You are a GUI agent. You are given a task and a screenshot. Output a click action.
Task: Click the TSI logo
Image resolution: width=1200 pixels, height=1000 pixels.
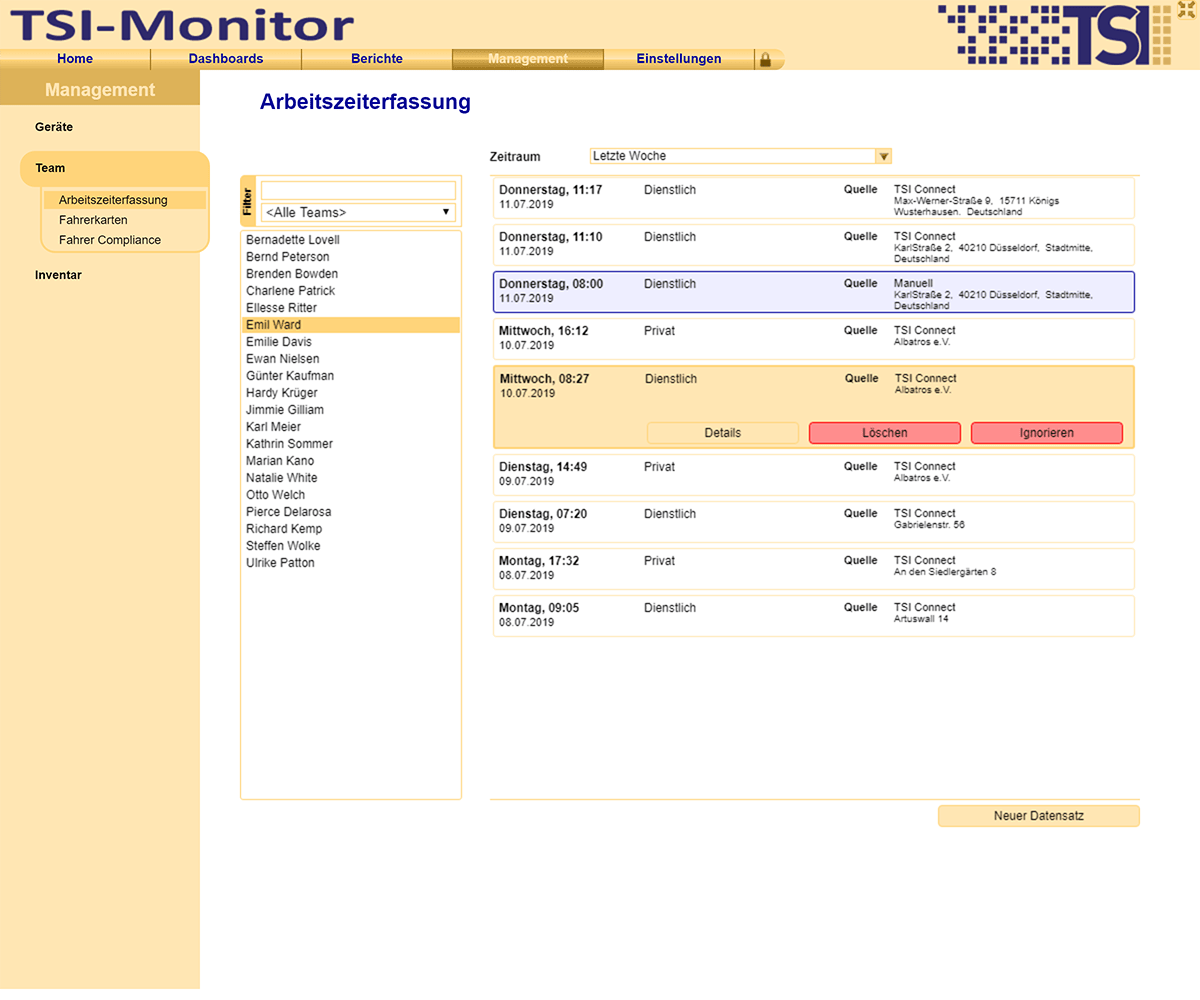coord(1055,35)
